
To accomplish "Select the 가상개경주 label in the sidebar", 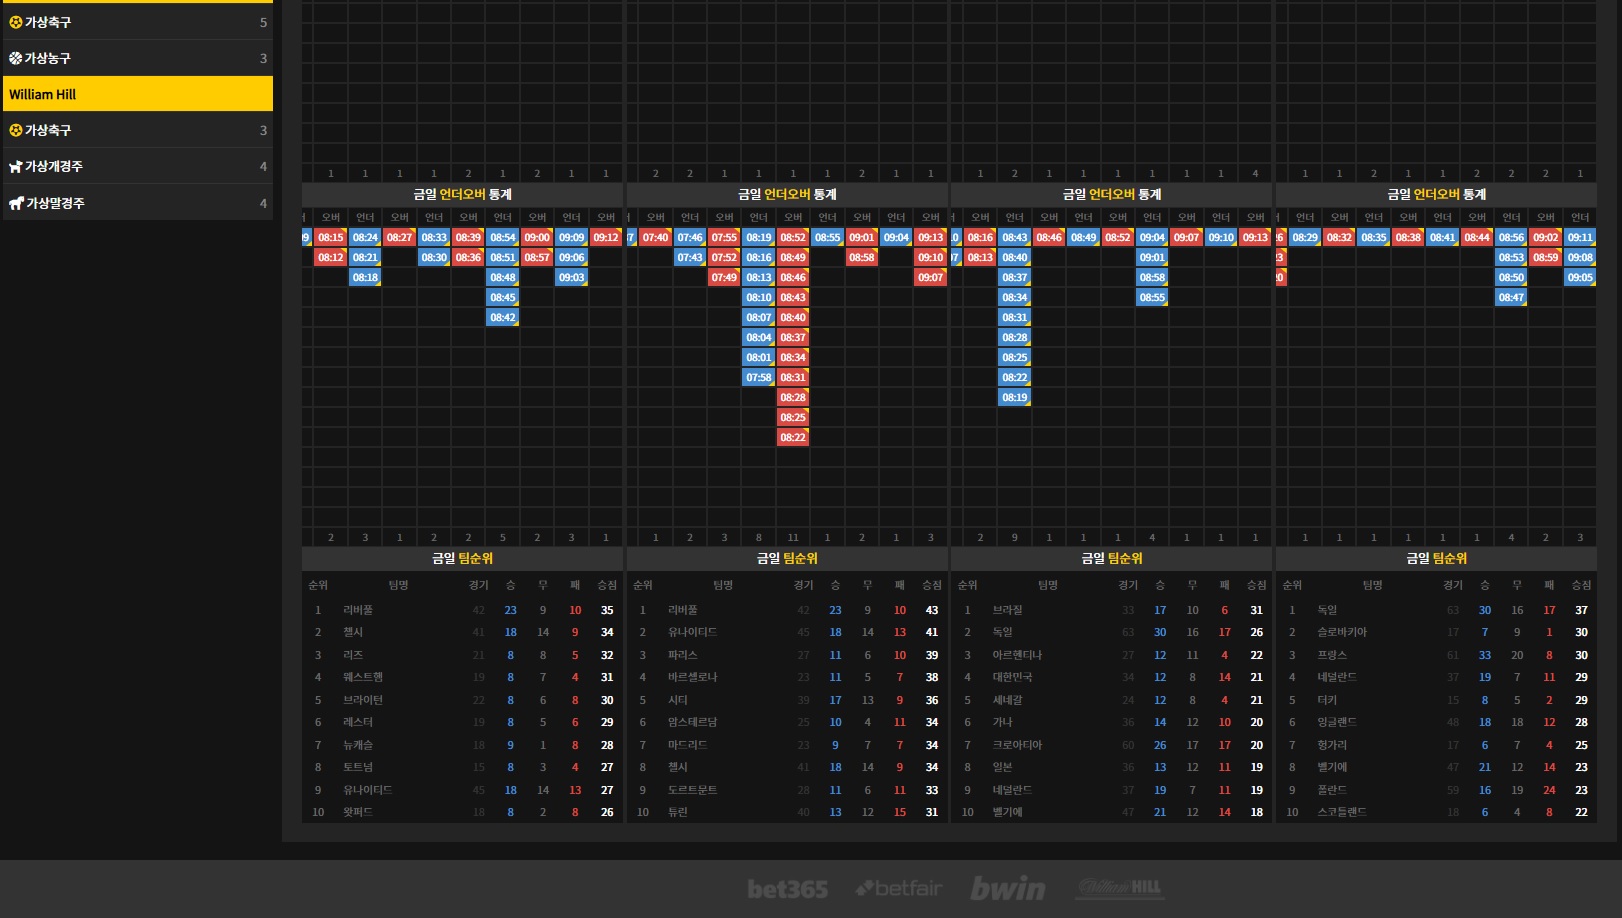I will tap(54, 167).
